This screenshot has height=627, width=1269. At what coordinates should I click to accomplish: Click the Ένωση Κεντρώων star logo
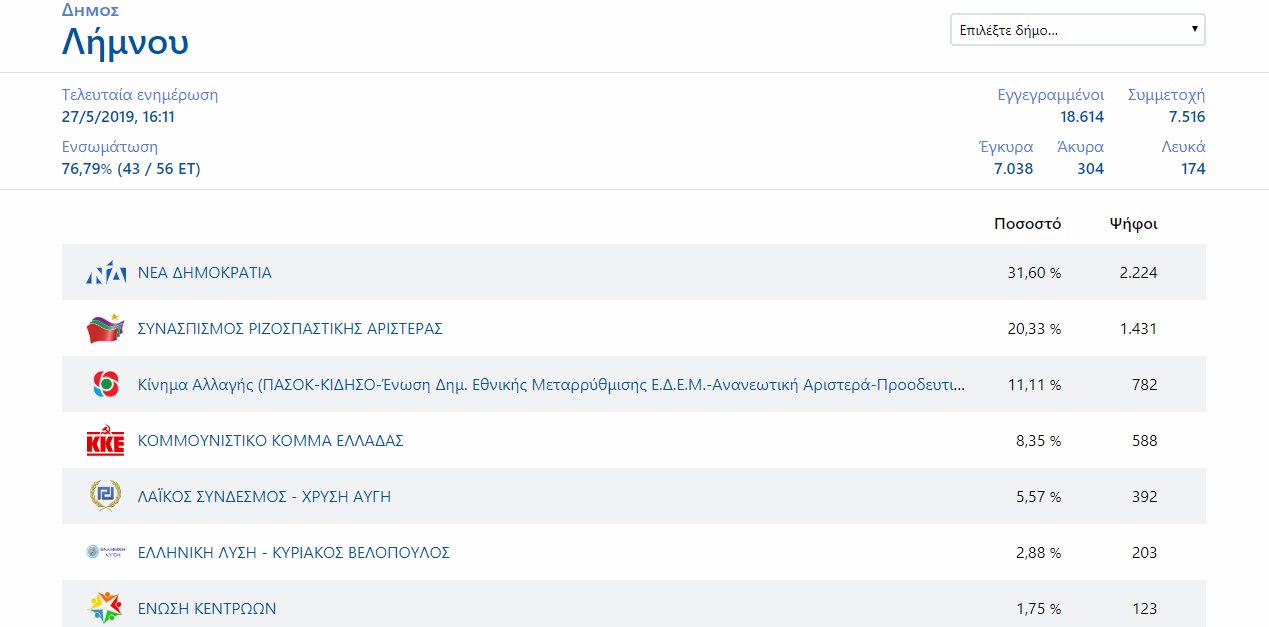point(105,608)
